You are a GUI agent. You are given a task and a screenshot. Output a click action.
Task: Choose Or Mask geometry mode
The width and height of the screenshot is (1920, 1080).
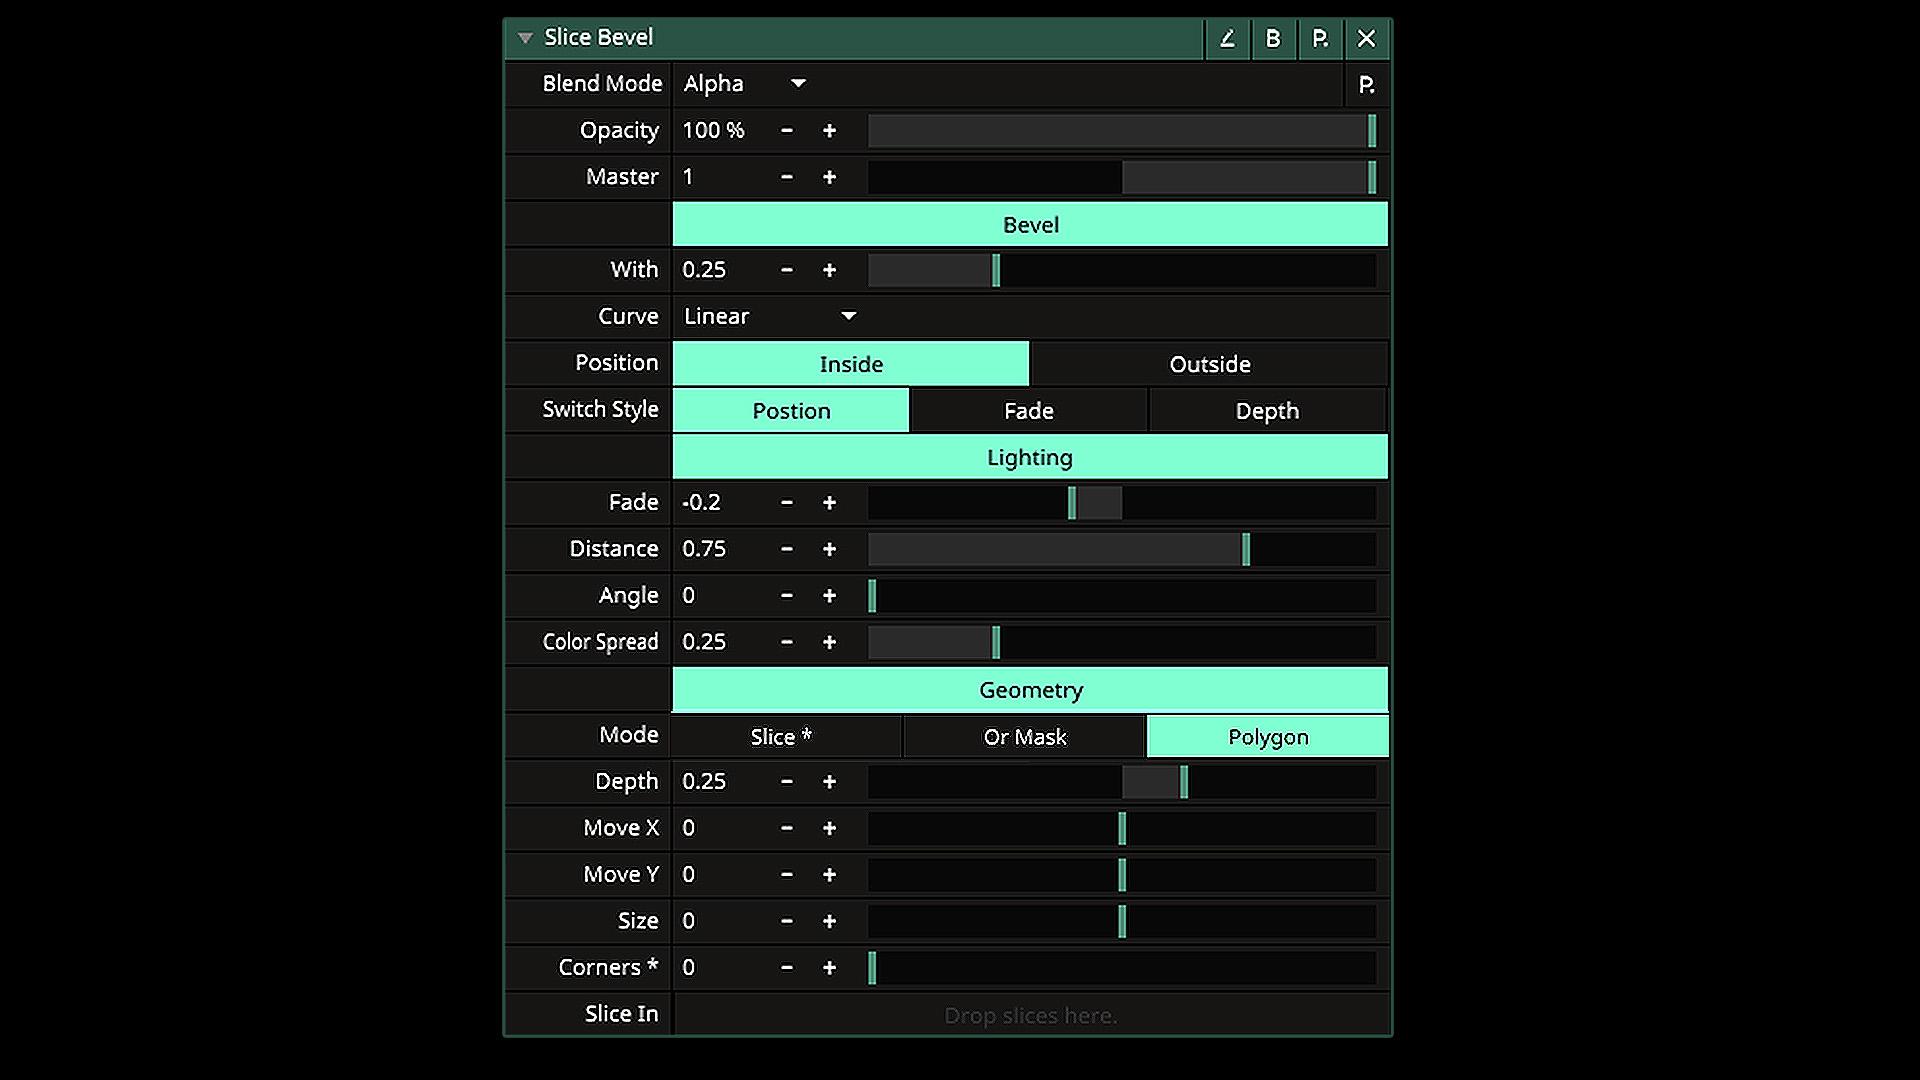1025,737
